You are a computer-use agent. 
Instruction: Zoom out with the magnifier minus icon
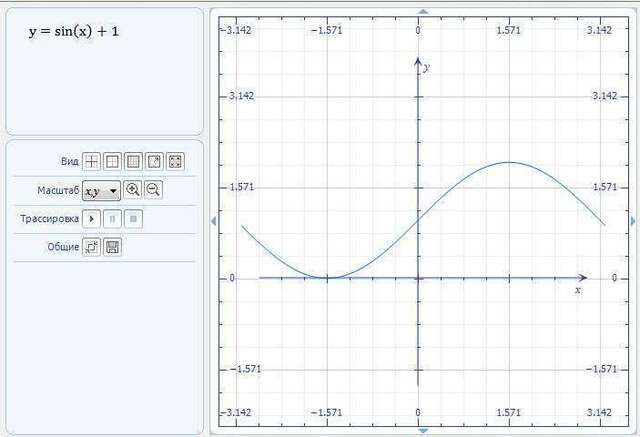(153, 190)
